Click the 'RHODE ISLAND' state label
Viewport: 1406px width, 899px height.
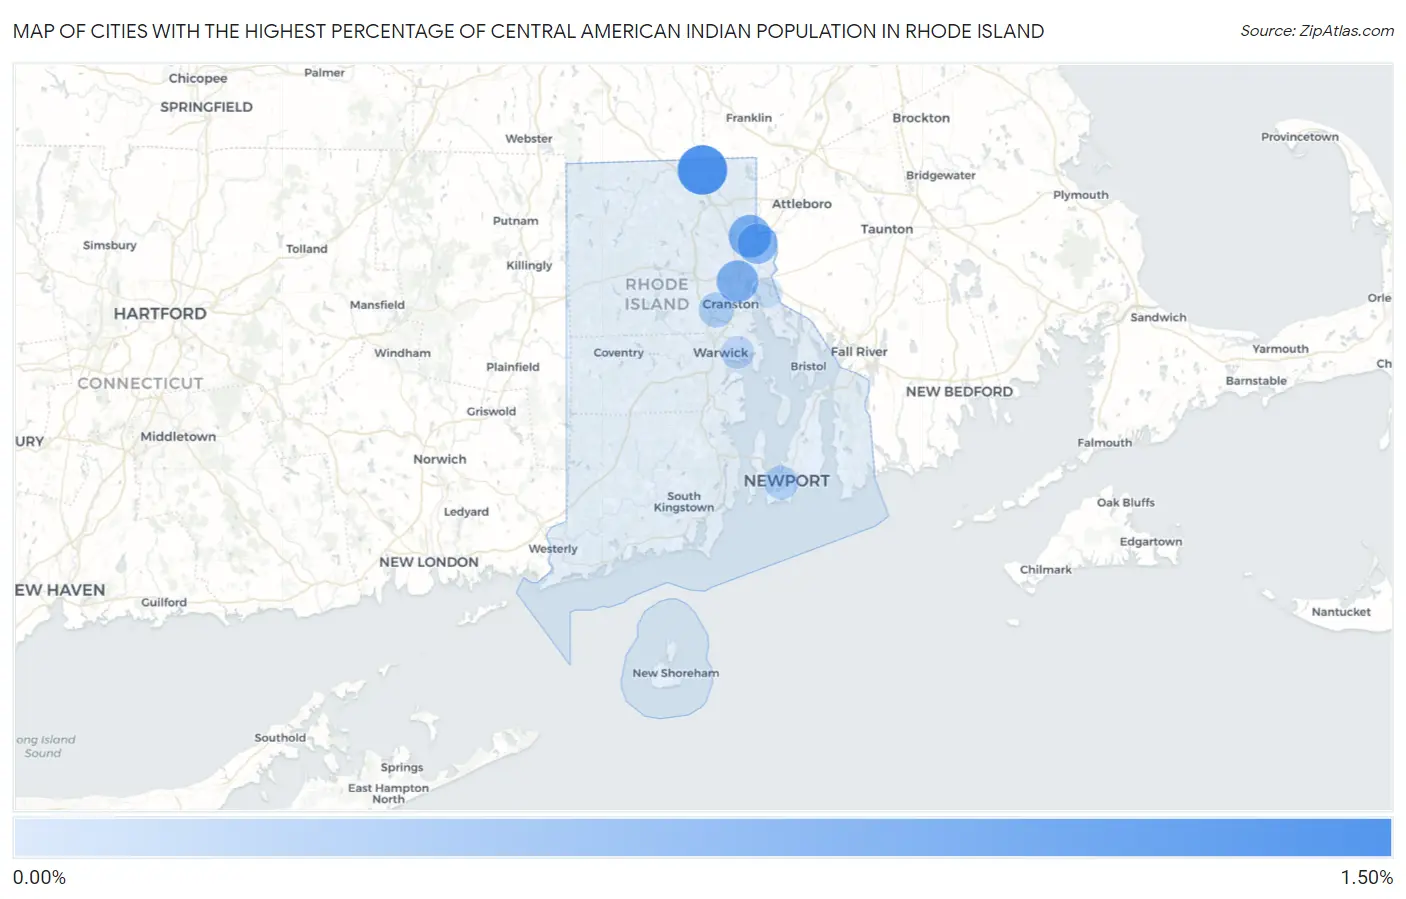tap(657, 294)
